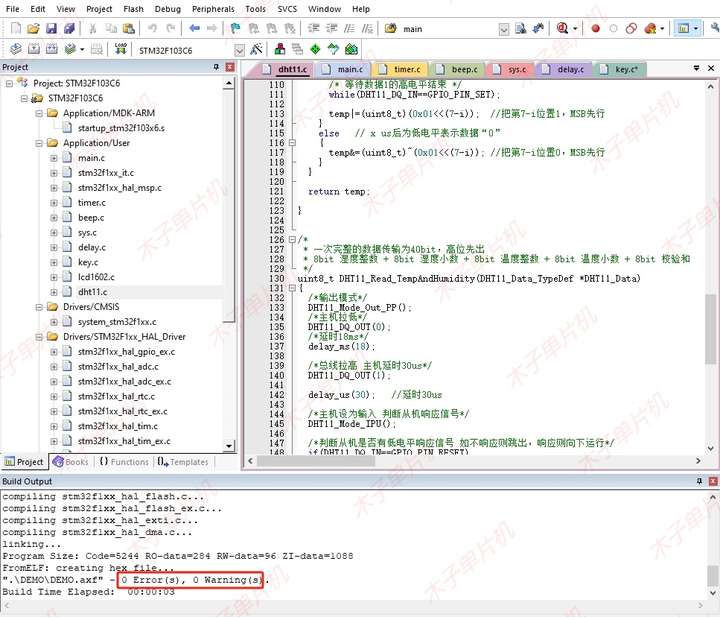Open the STM32F103C6 target dropdown

[x=239, y=50]
